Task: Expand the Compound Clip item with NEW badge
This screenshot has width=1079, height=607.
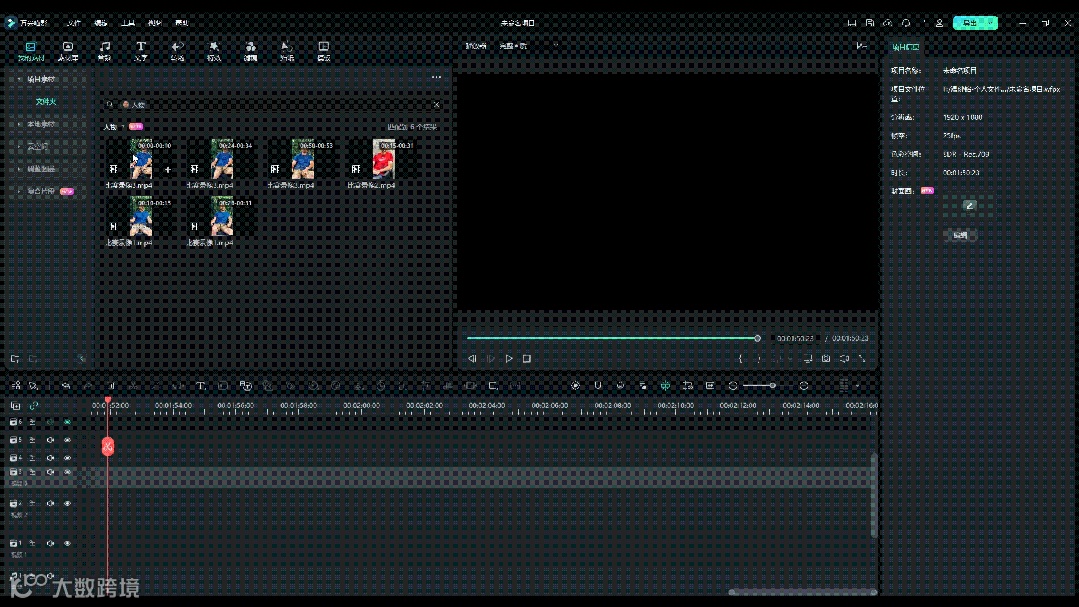Action: (x=19, y=191)
